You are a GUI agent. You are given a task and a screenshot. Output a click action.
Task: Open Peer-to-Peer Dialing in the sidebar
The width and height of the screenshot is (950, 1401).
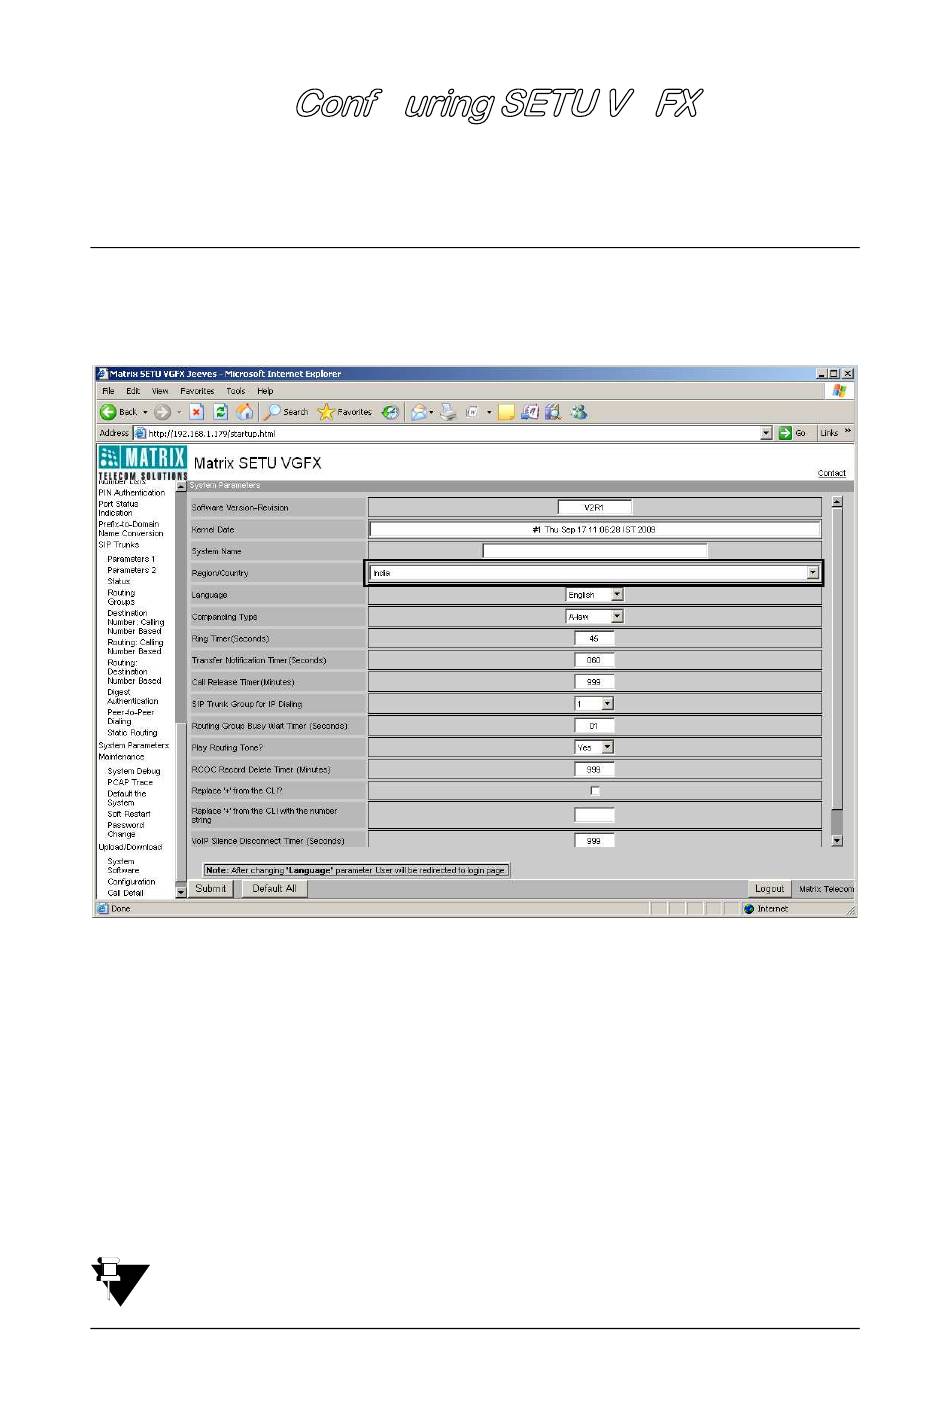(x=131, y=717)
